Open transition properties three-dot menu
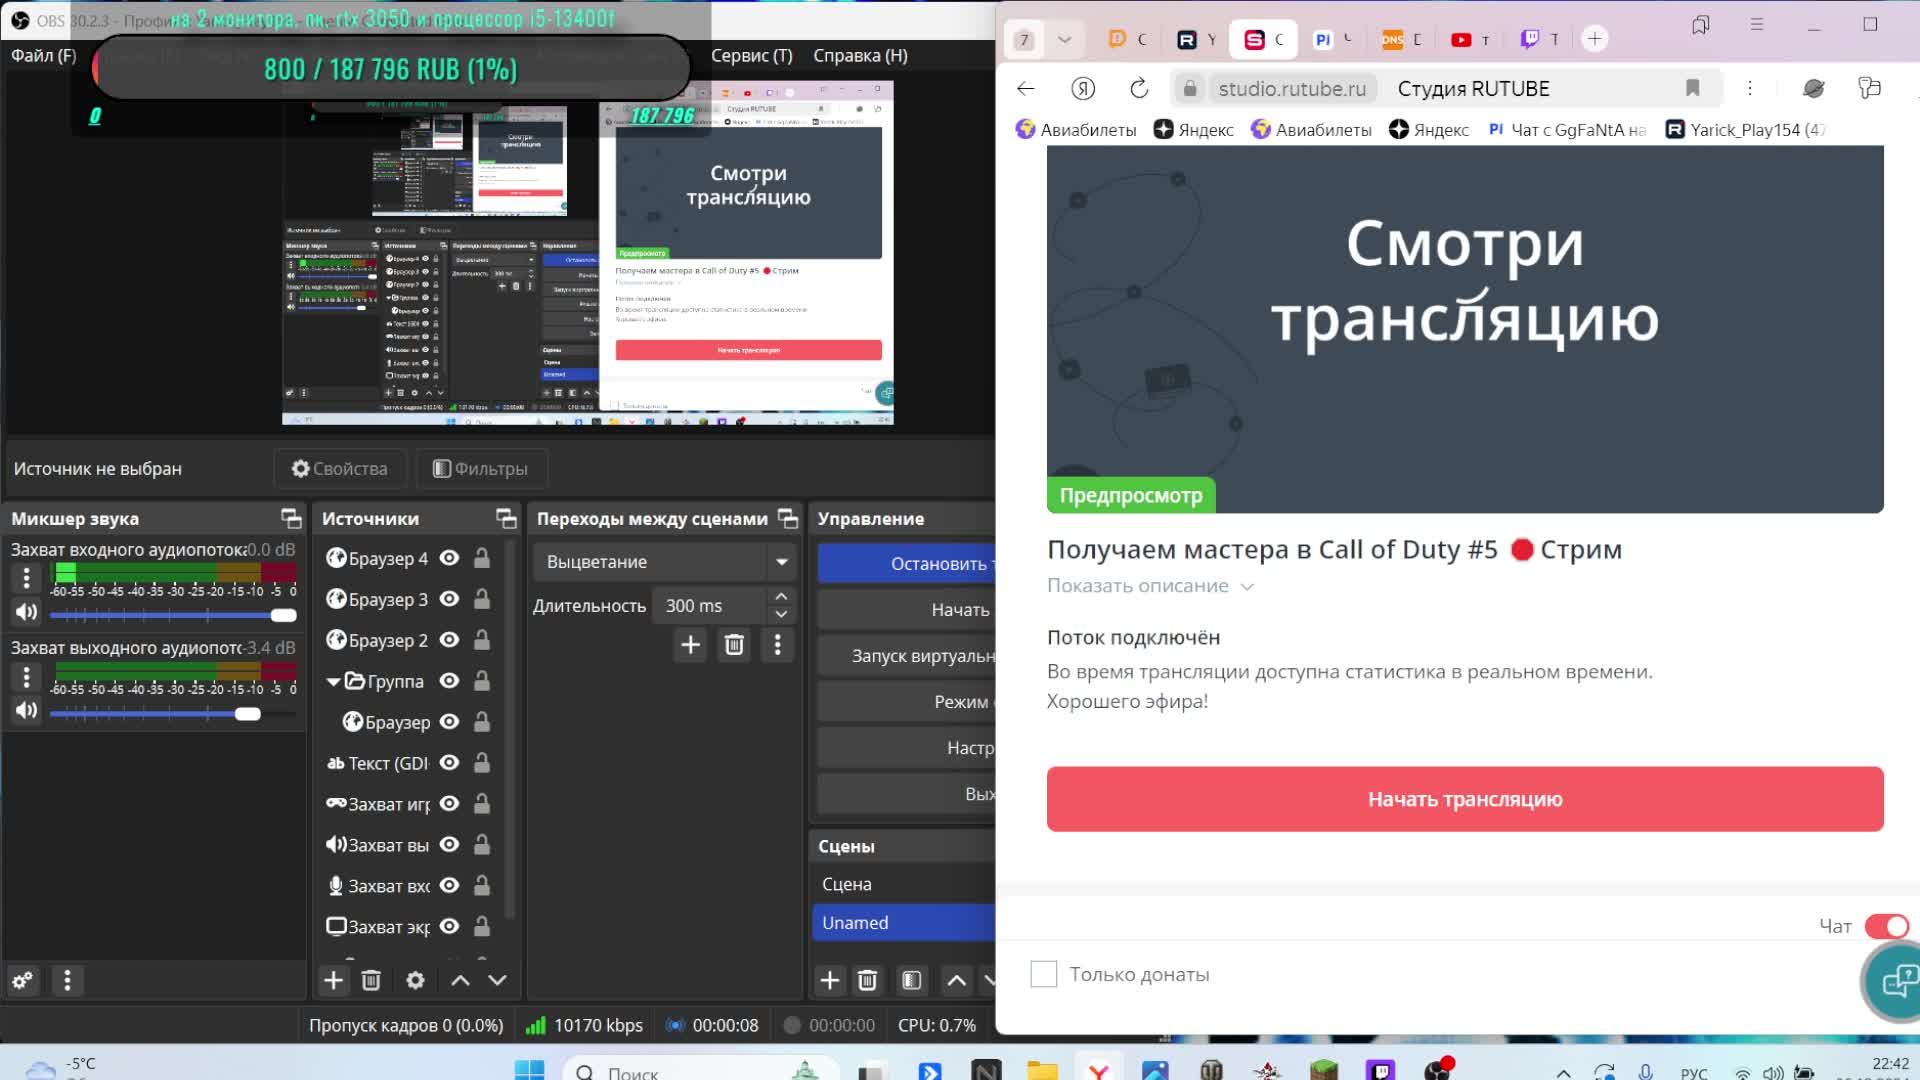 tap(777, 645)
